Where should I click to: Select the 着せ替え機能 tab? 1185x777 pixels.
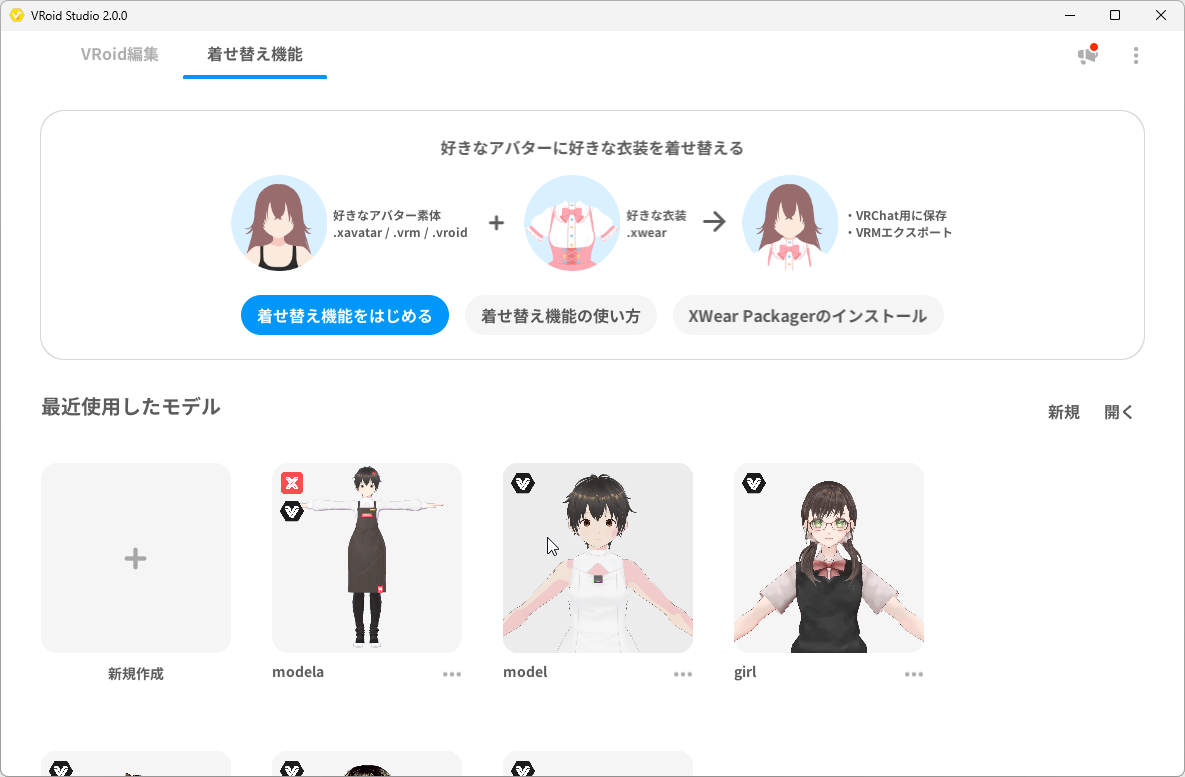coord(254,54)
